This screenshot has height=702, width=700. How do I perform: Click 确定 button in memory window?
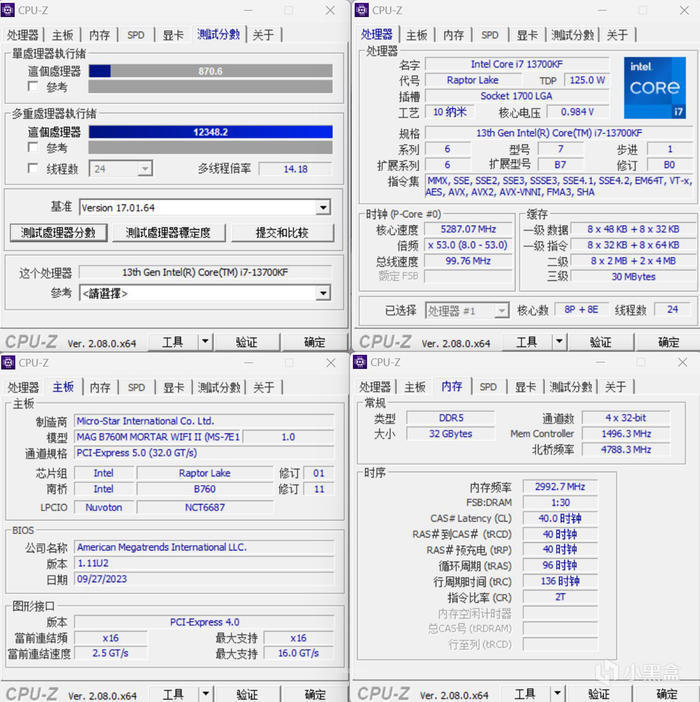tap(666, 693)
